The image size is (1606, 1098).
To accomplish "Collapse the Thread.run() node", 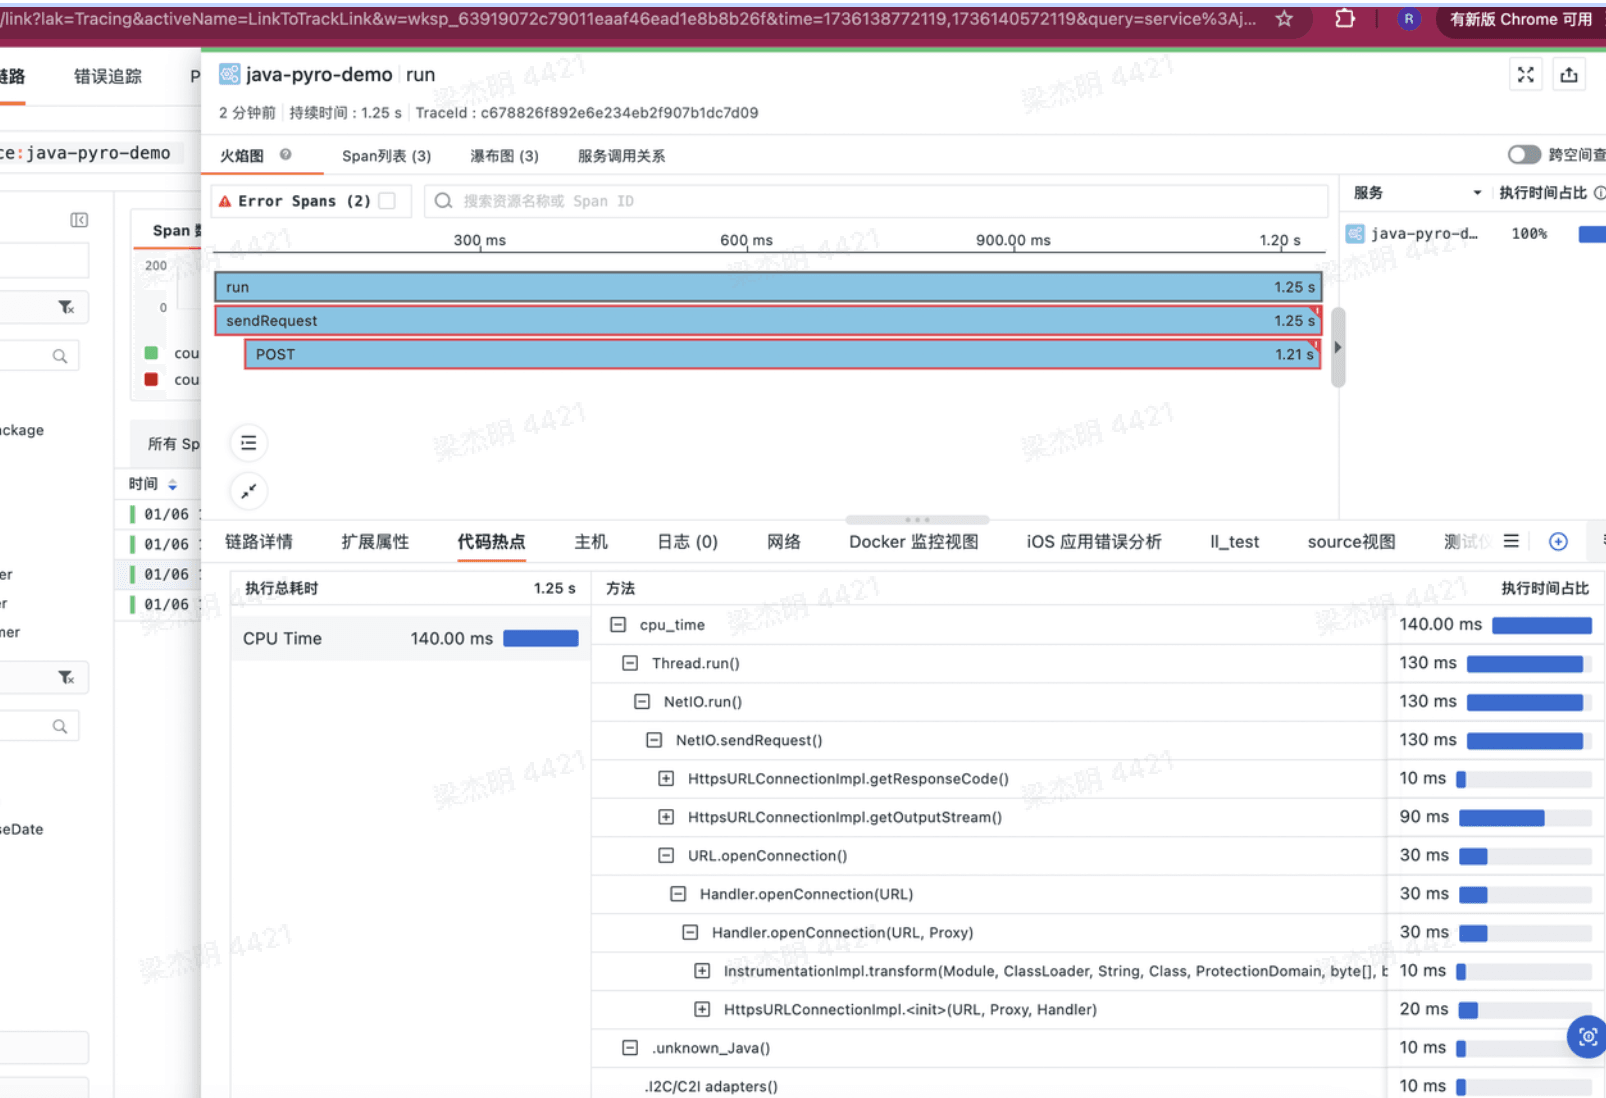I will [x=630, y=663].
